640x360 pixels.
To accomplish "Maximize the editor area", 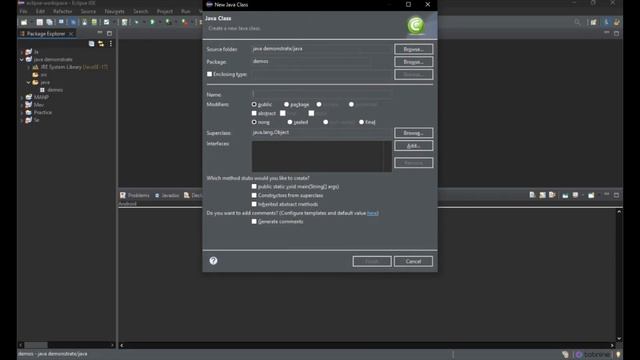I will tap(616, 33).
